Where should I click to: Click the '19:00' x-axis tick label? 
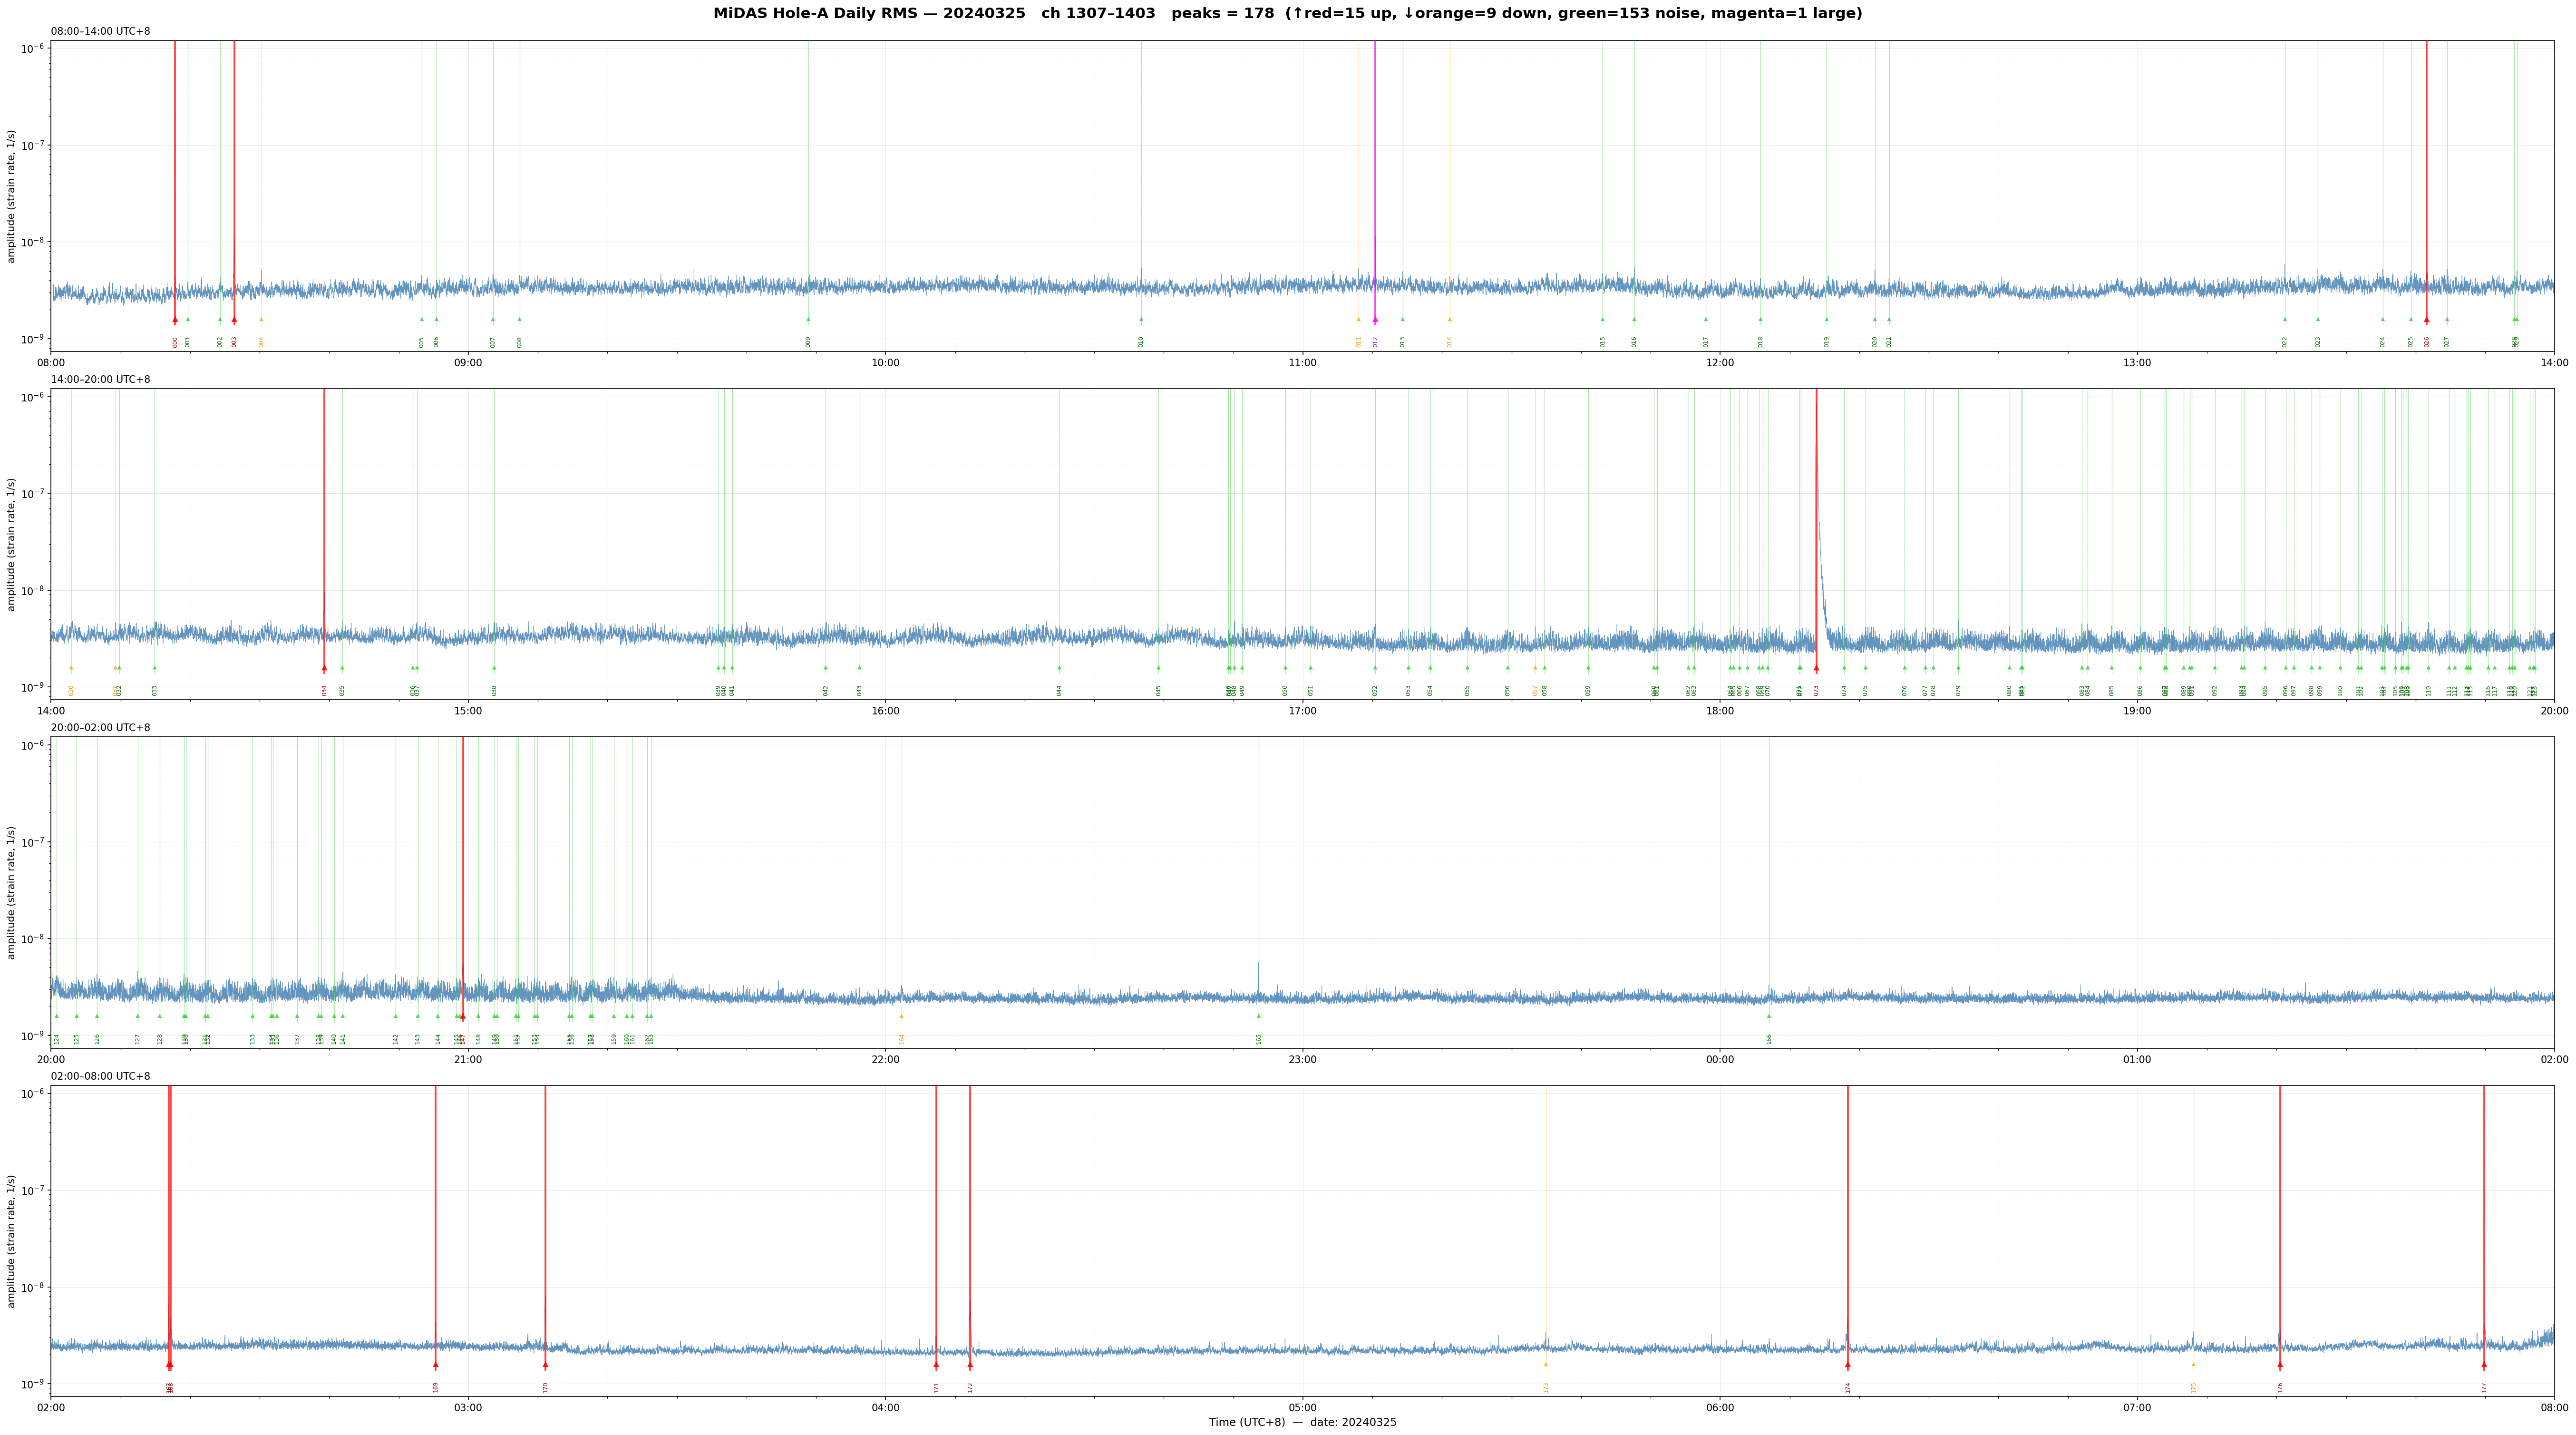tap(2137, 711)
